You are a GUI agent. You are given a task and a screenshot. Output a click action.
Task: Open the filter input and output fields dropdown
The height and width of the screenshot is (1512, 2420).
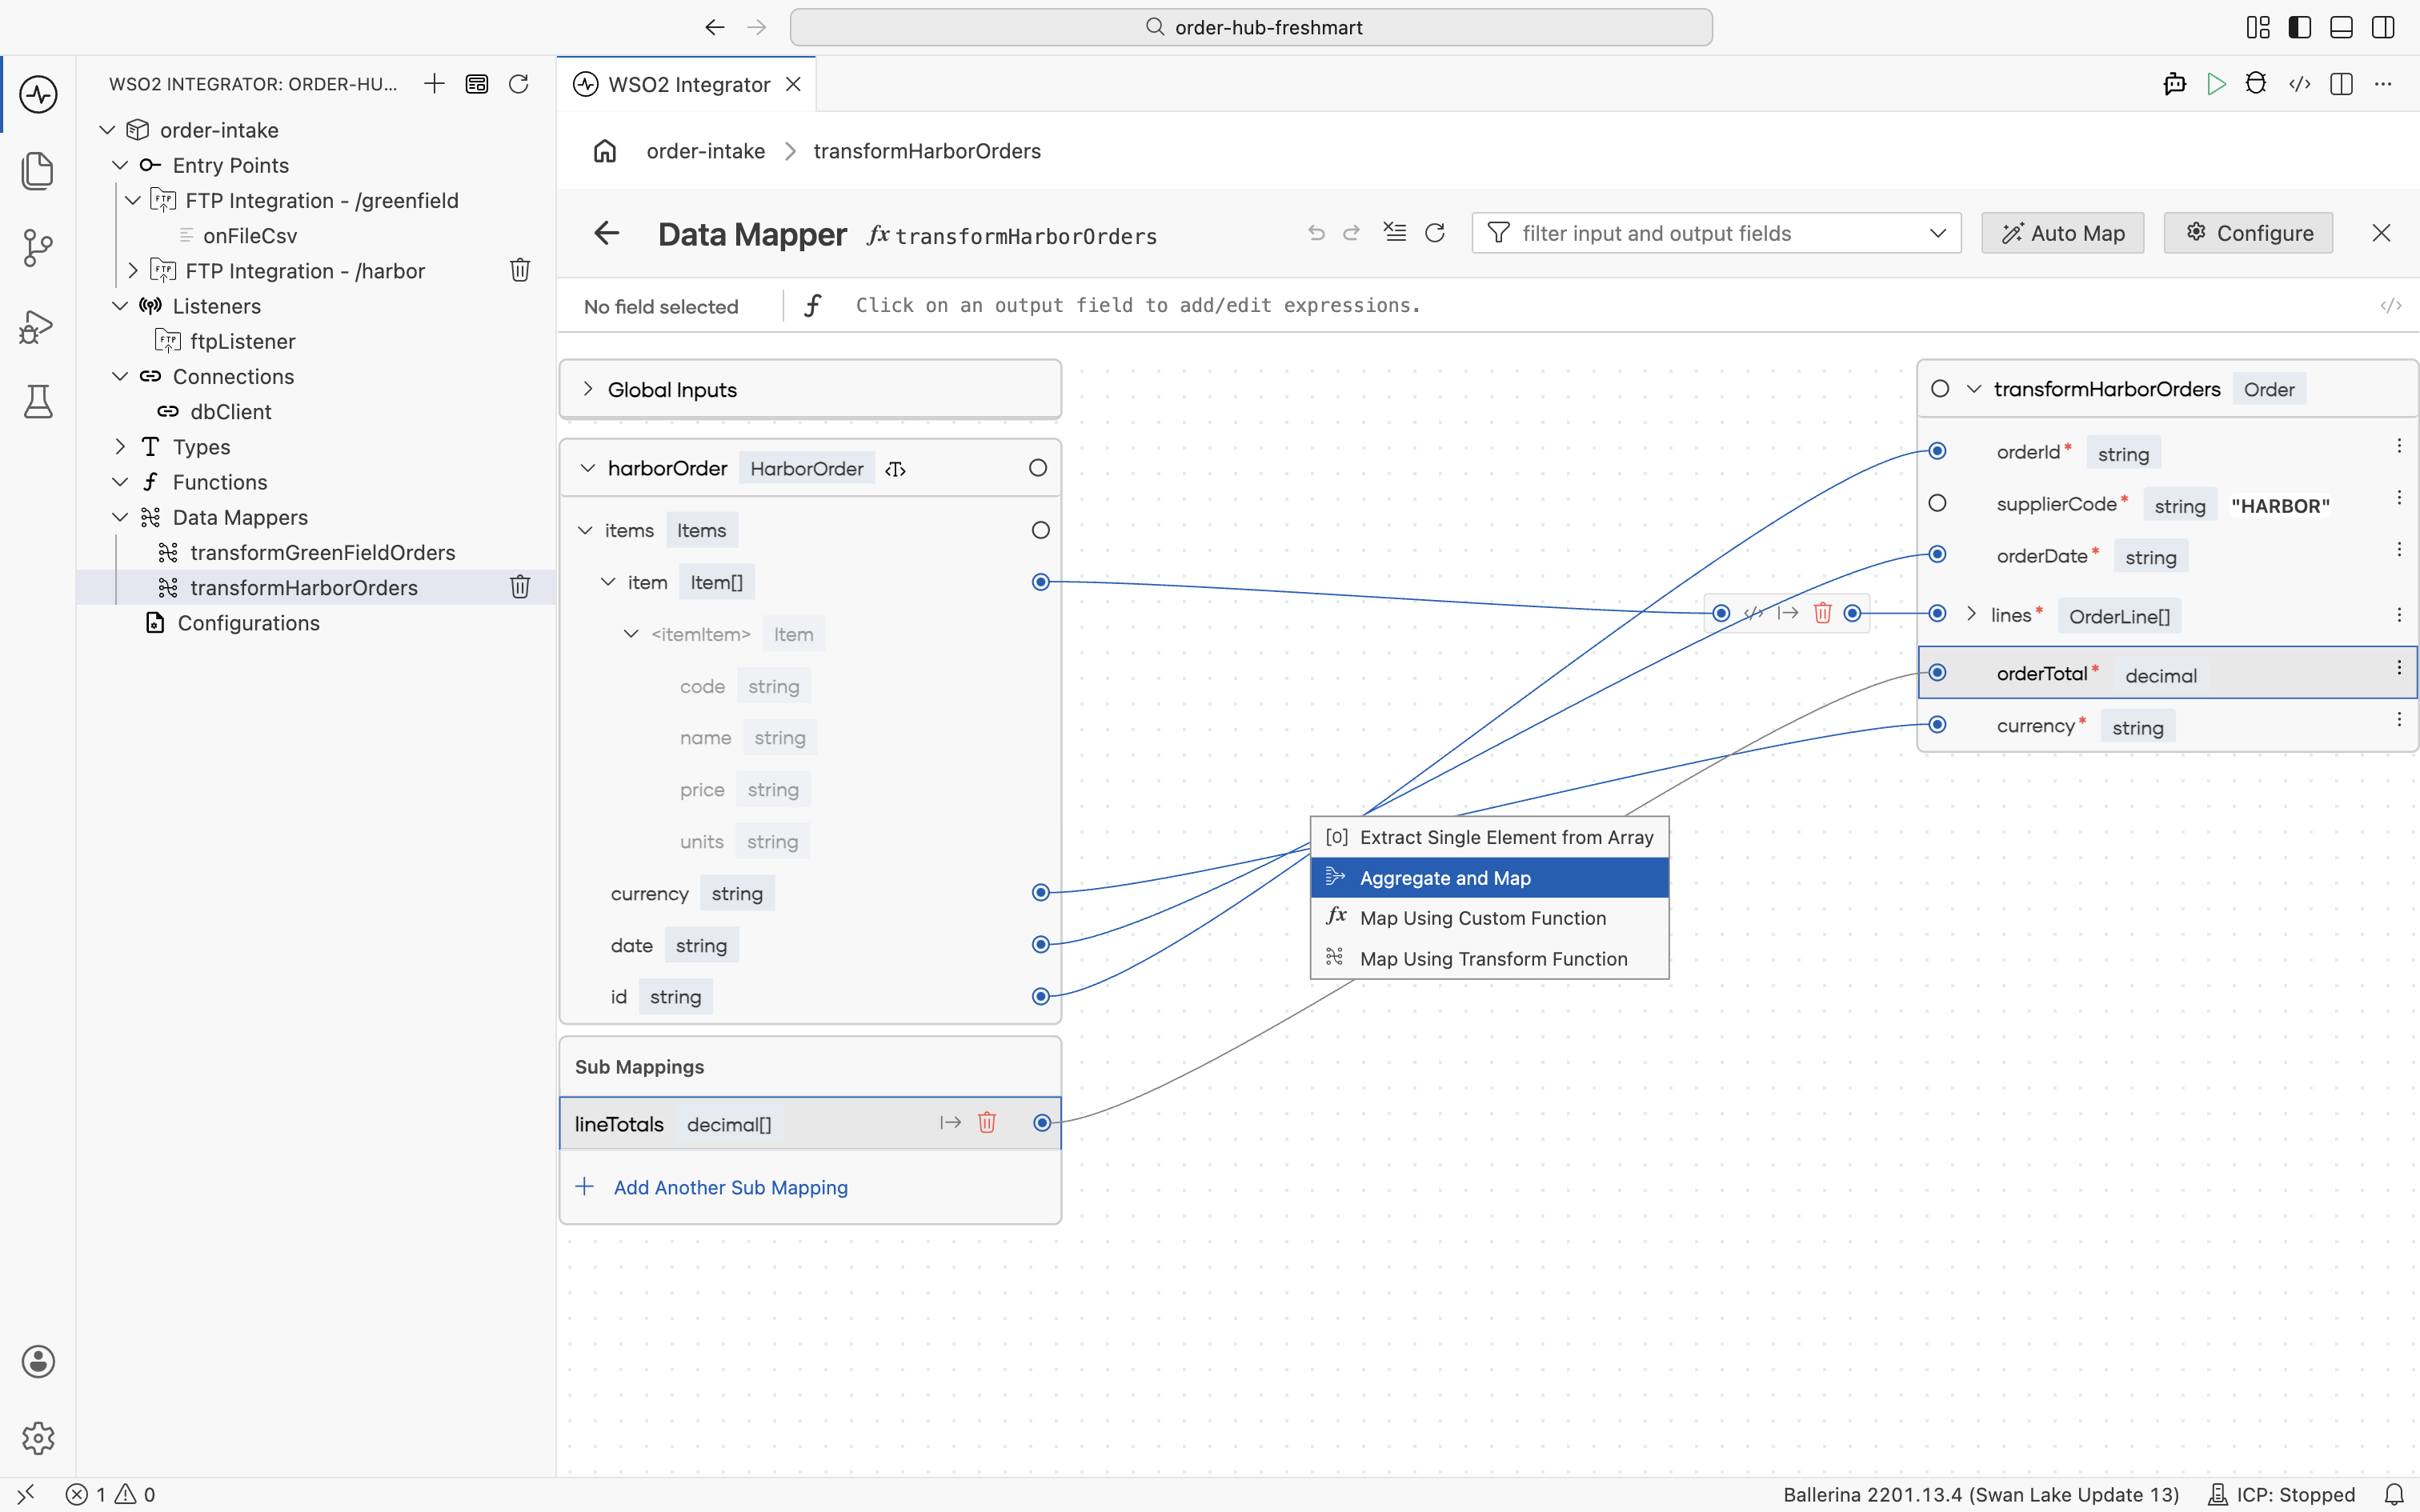[1937, 233]
